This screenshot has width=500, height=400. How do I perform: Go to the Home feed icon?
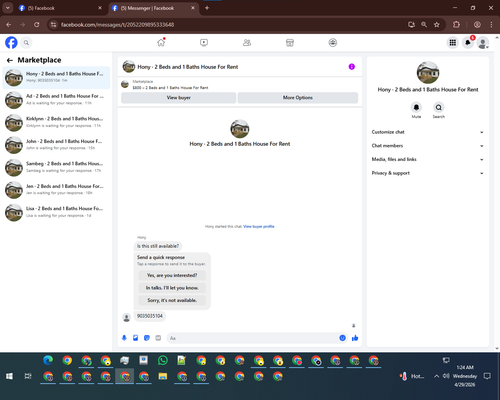coord(161,43)
